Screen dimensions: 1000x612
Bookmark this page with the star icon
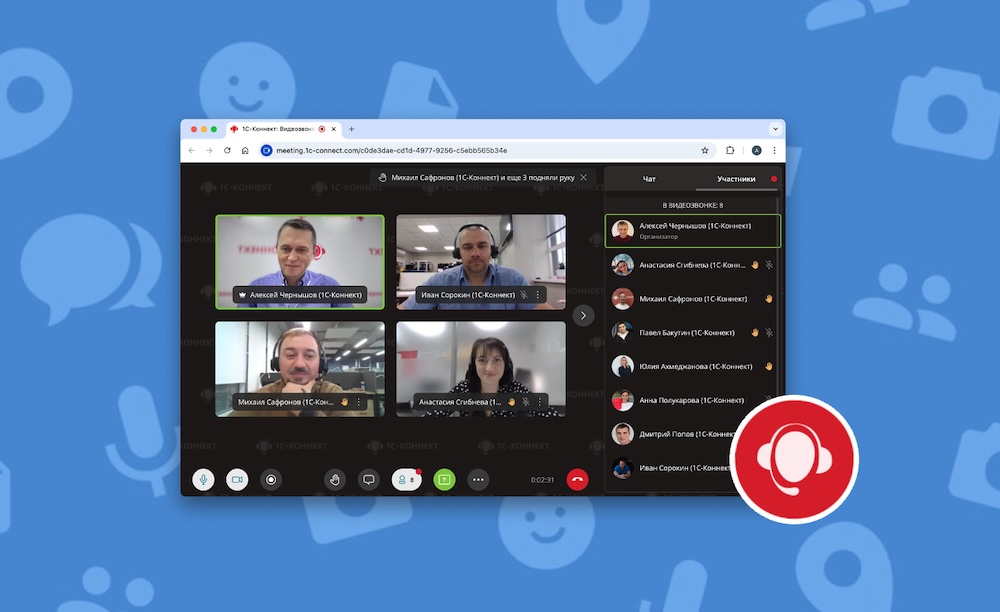click(x=705, y=150)
